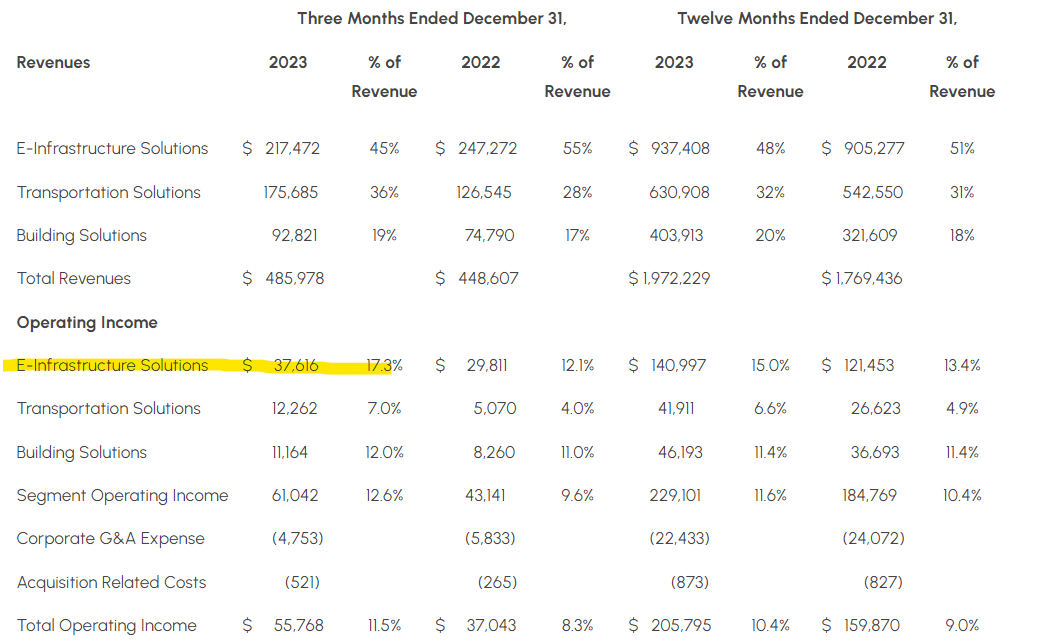
Task: Click the Segment Operating Income row label
Action: 122,496
